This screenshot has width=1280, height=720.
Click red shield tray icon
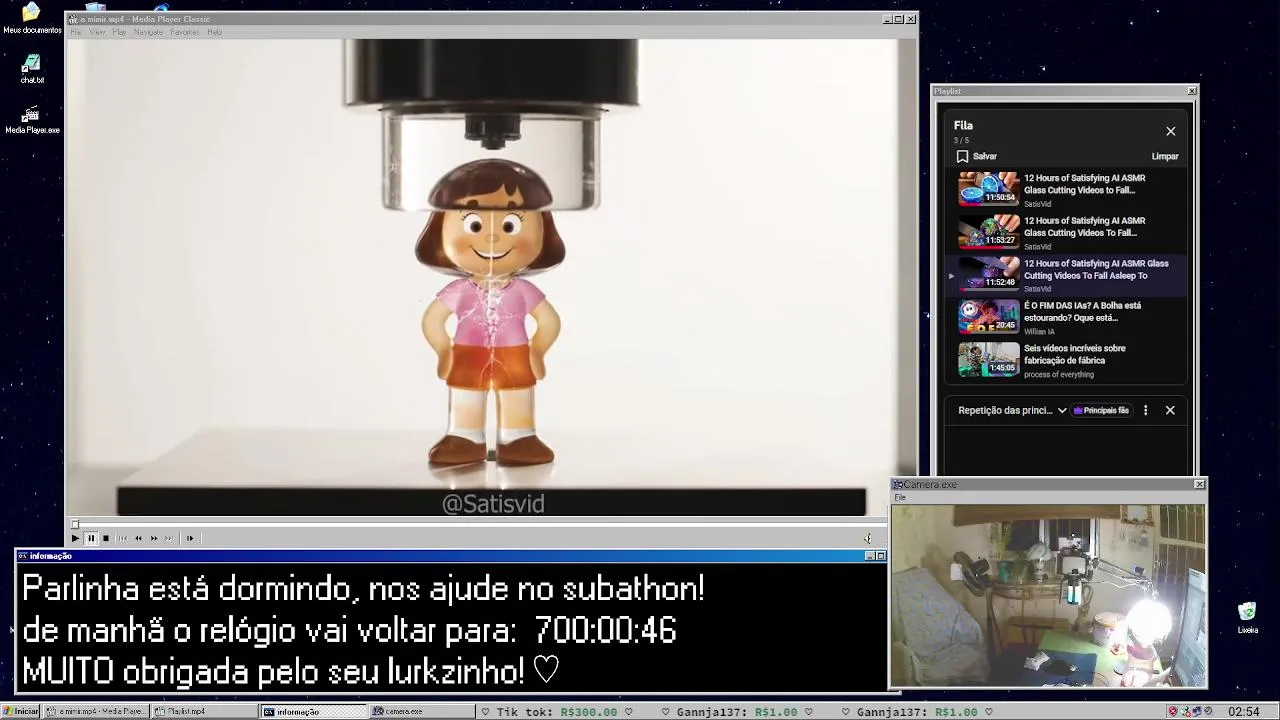[x=1173, y=711]
